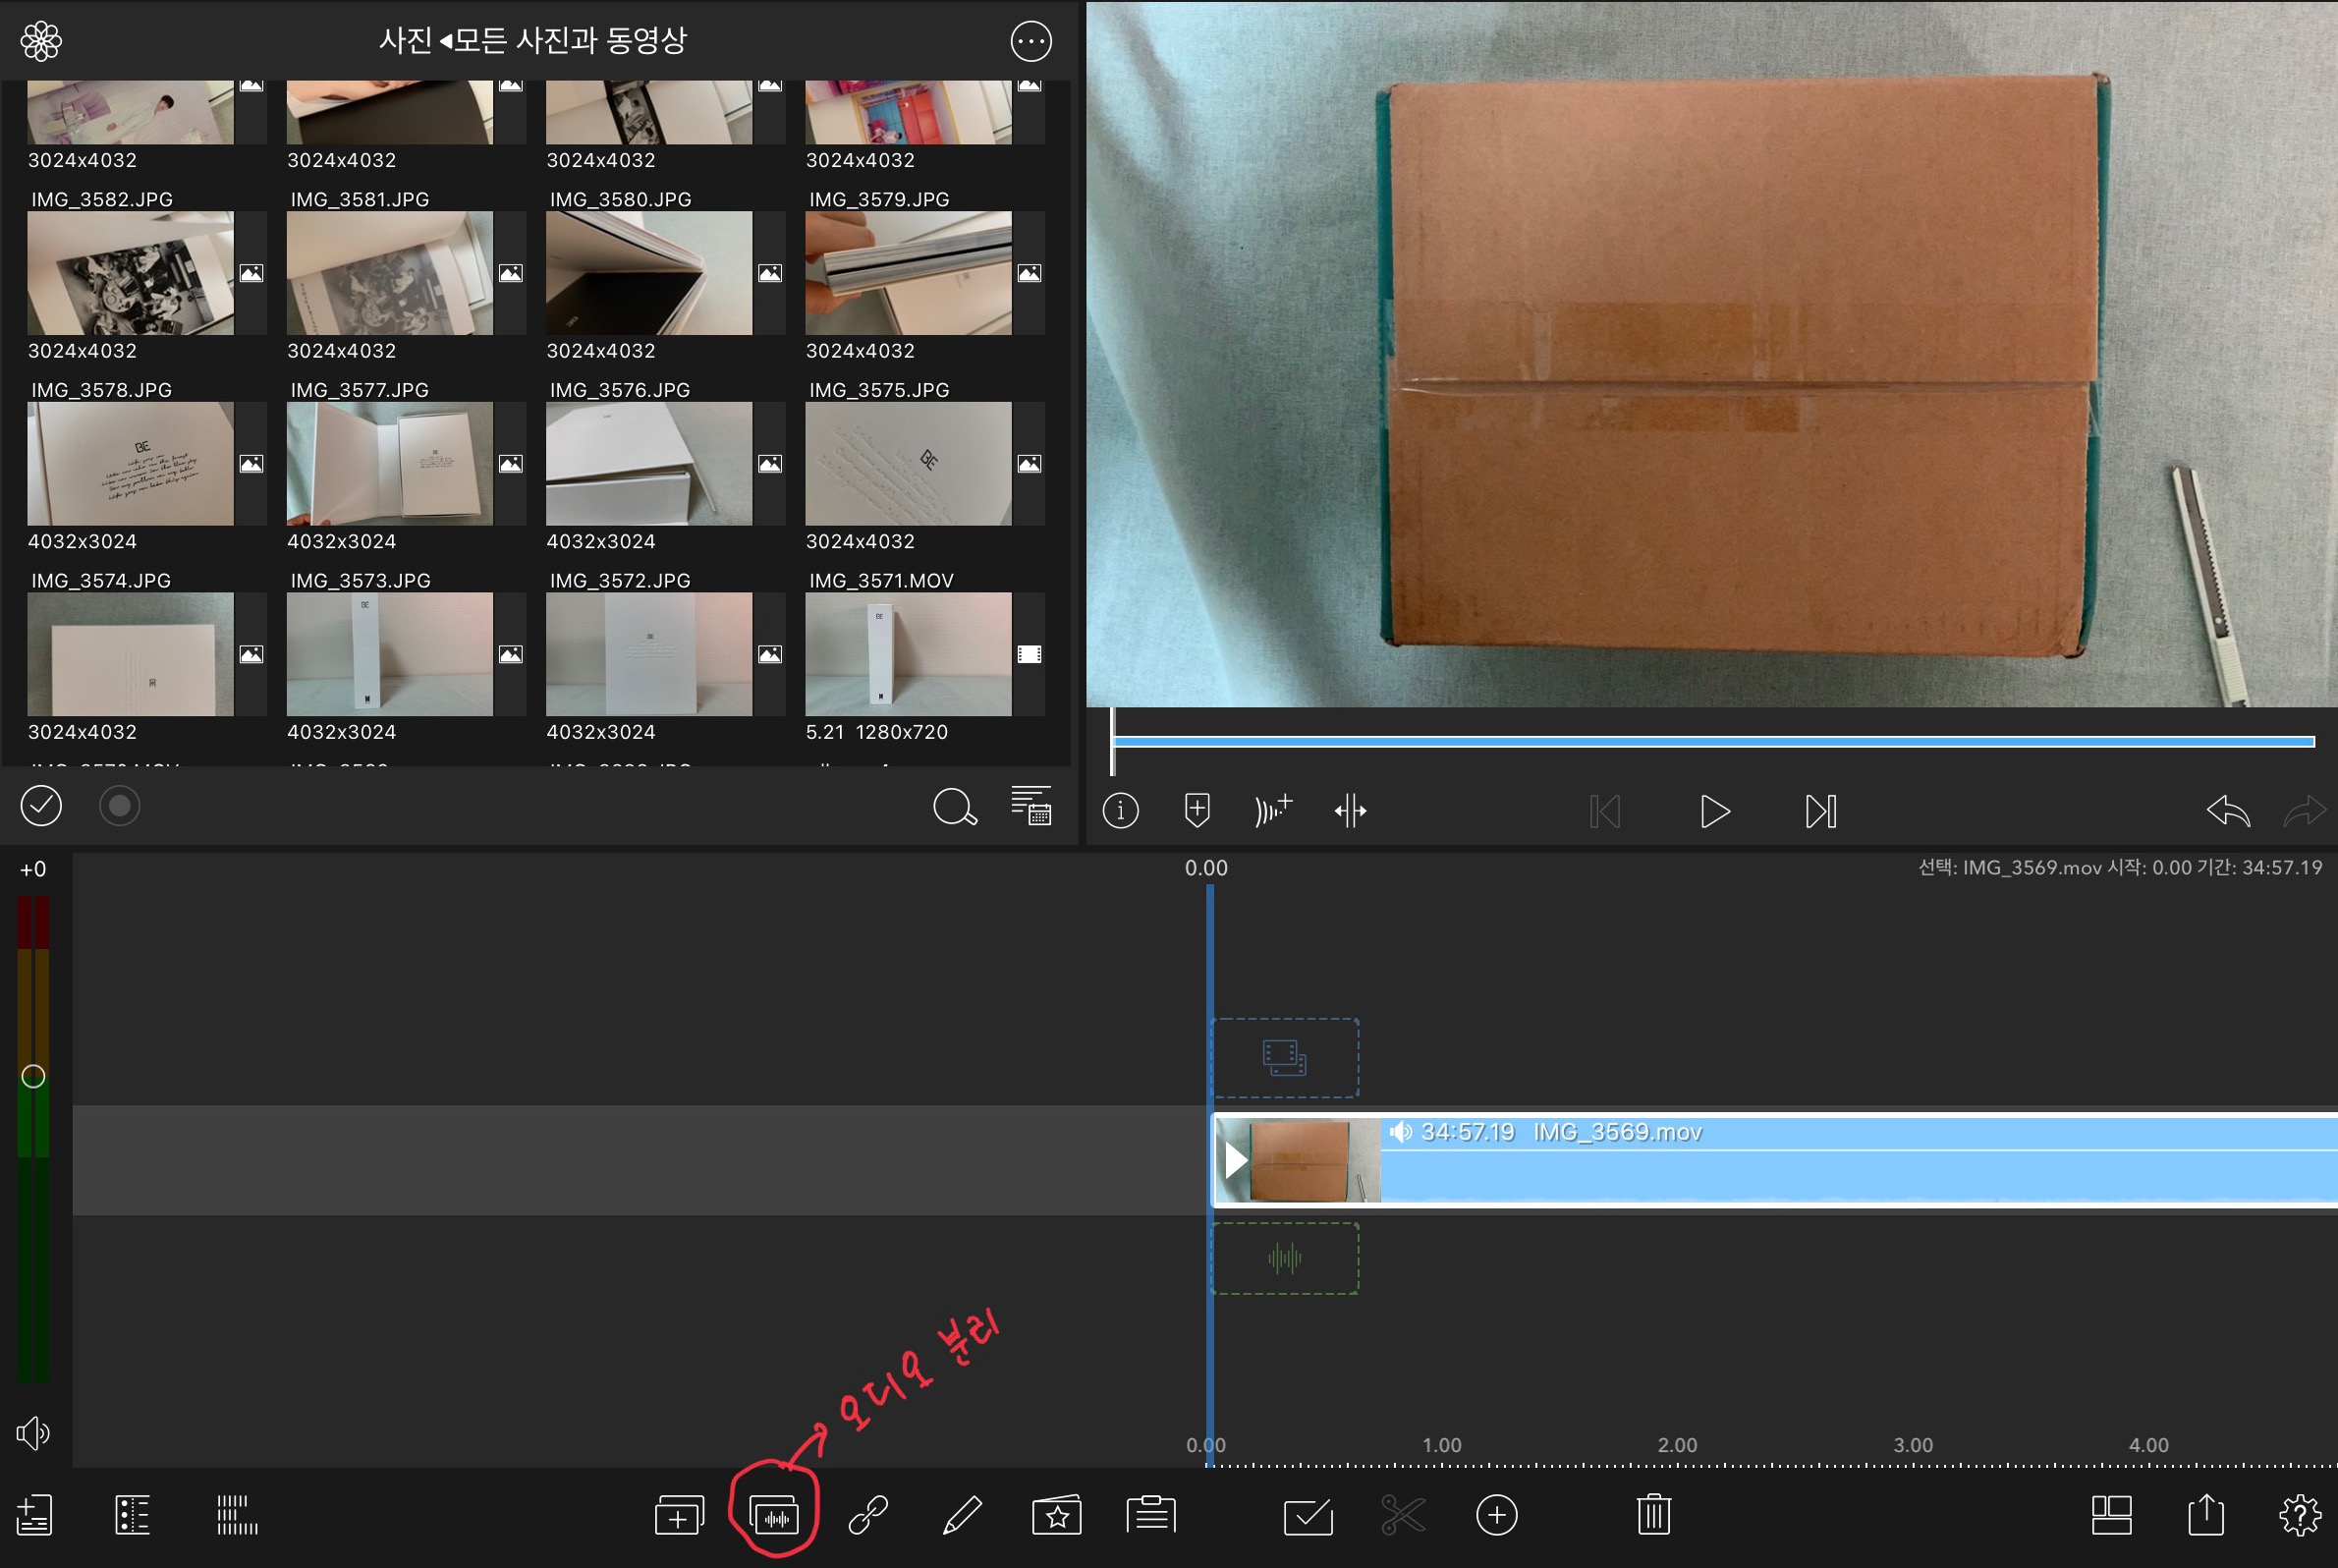2338x1568 pixels.
Task: Click the trash icon to delete clip
Action: coord(1653,1514)
